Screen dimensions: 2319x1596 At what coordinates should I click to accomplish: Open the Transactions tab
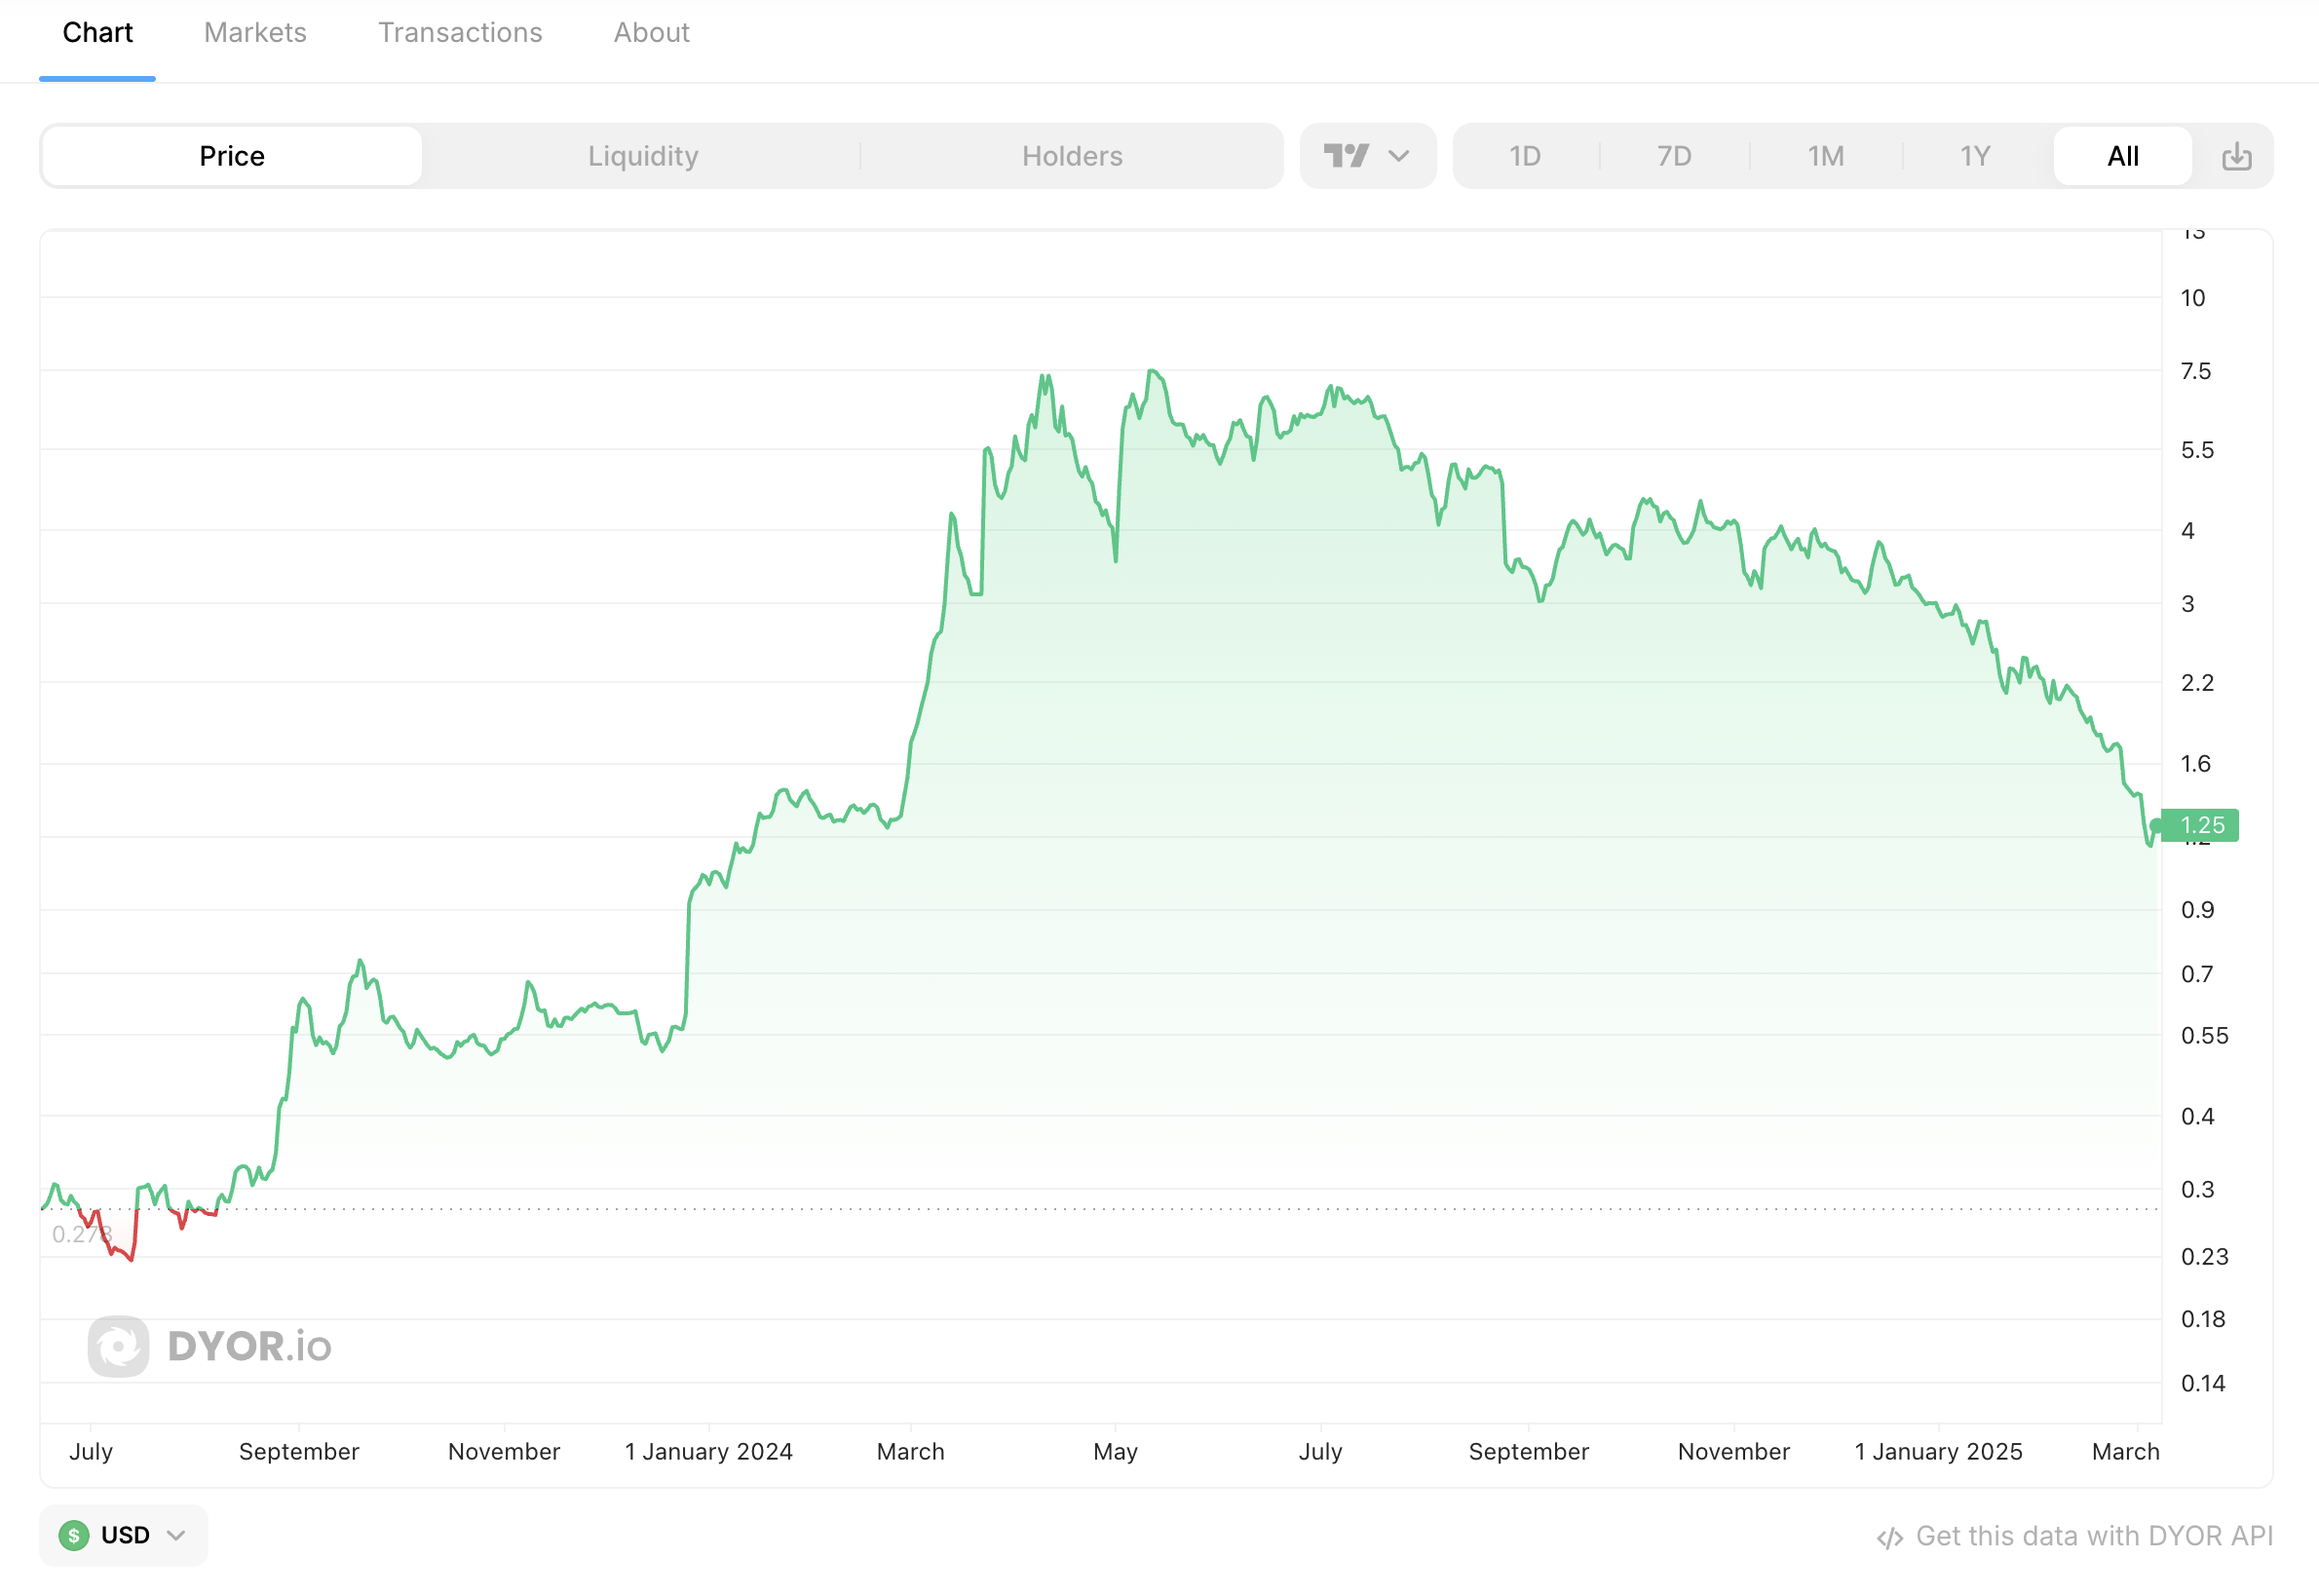click(460, 33)
